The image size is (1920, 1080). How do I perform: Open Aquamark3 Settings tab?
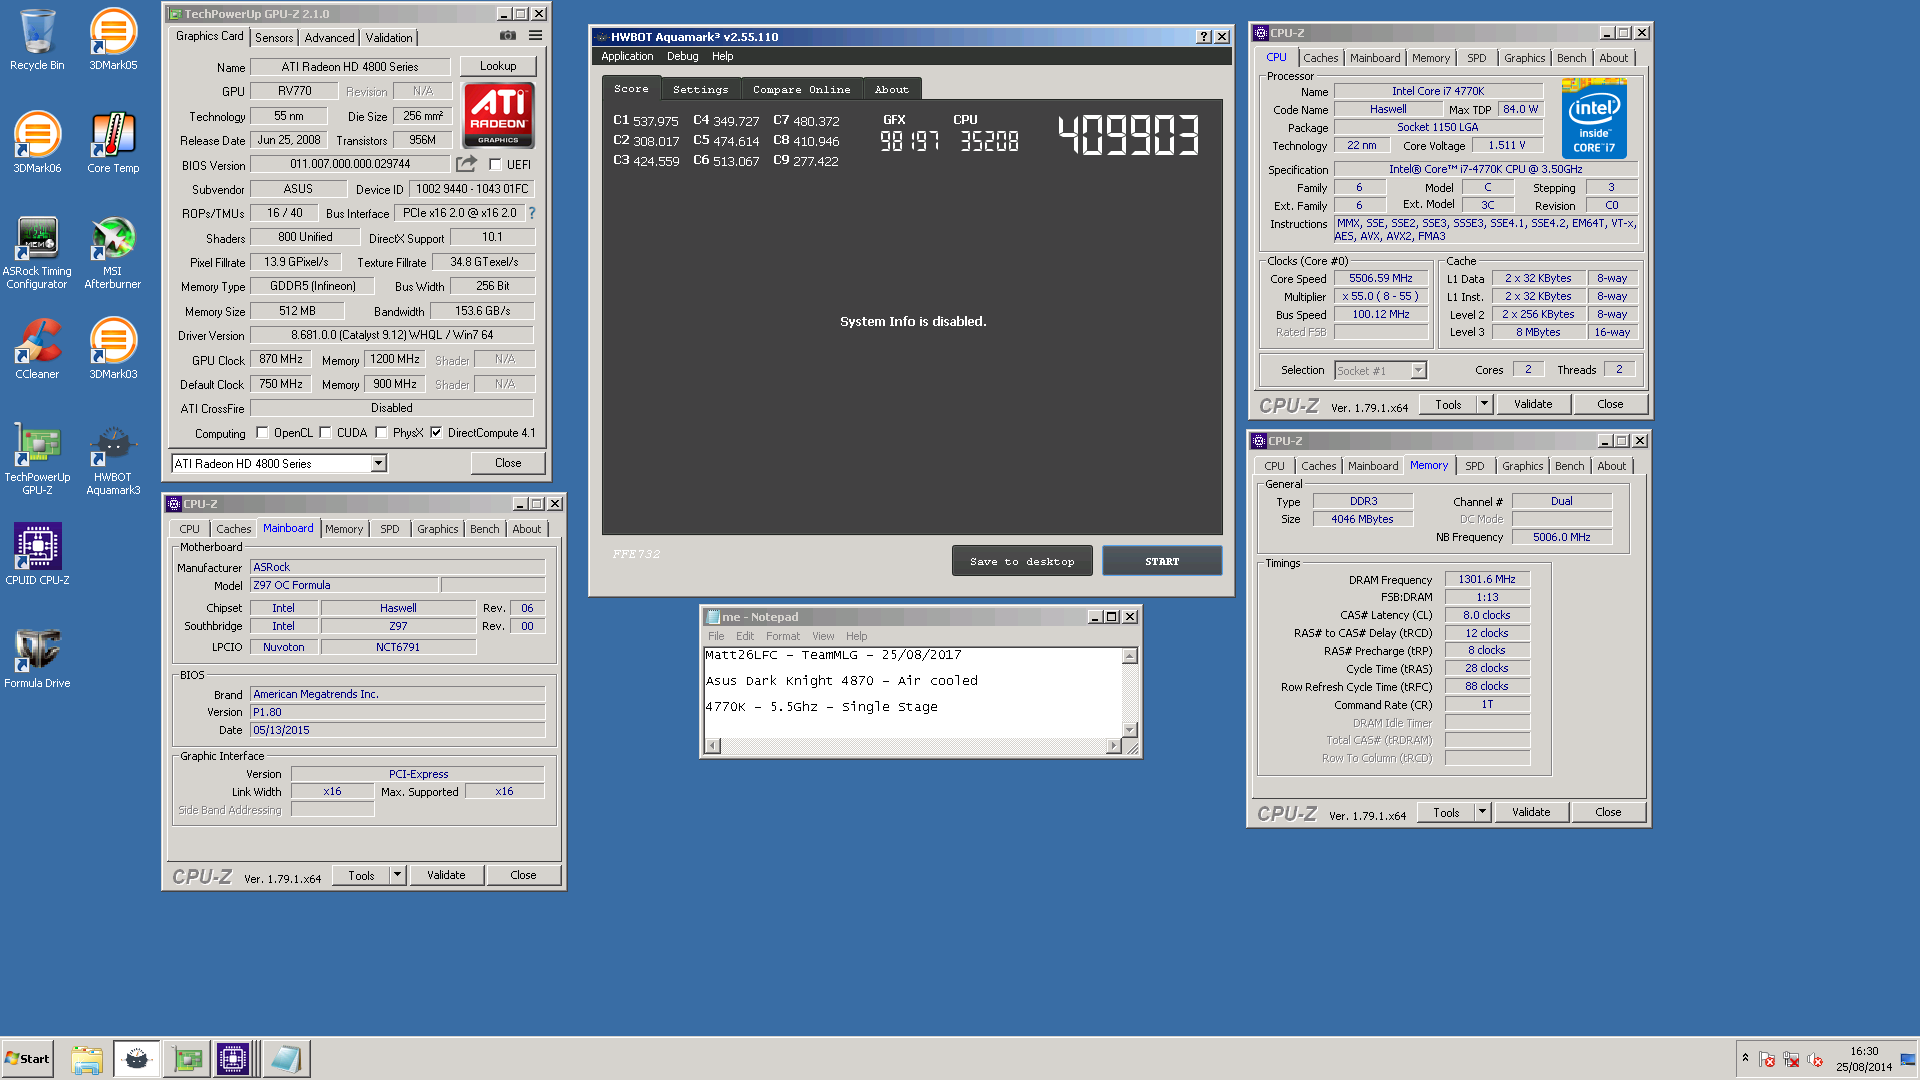pos(700,89)
